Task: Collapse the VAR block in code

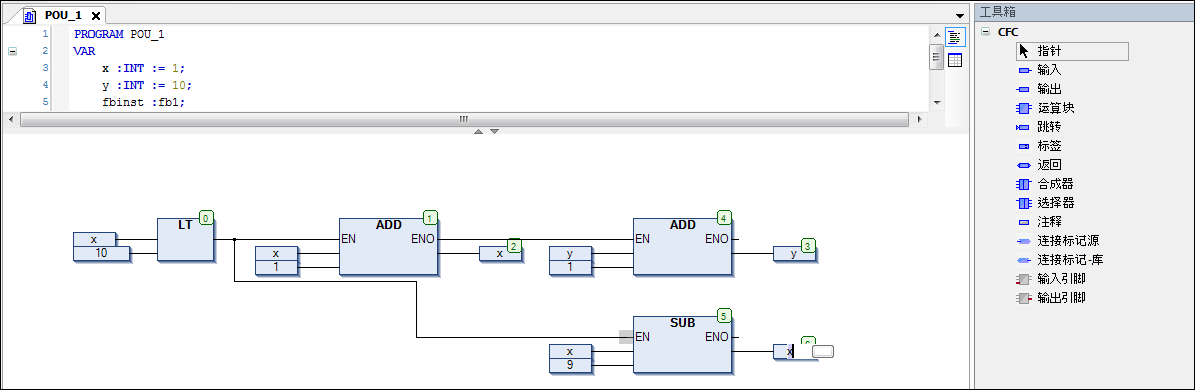Action: [11, 51]
